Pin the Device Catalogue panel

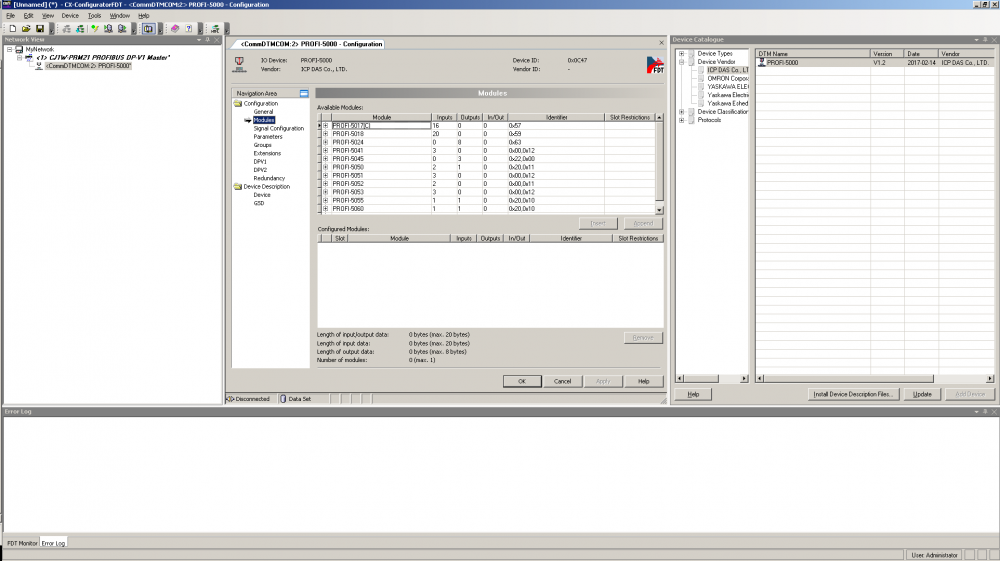(985, 40)
